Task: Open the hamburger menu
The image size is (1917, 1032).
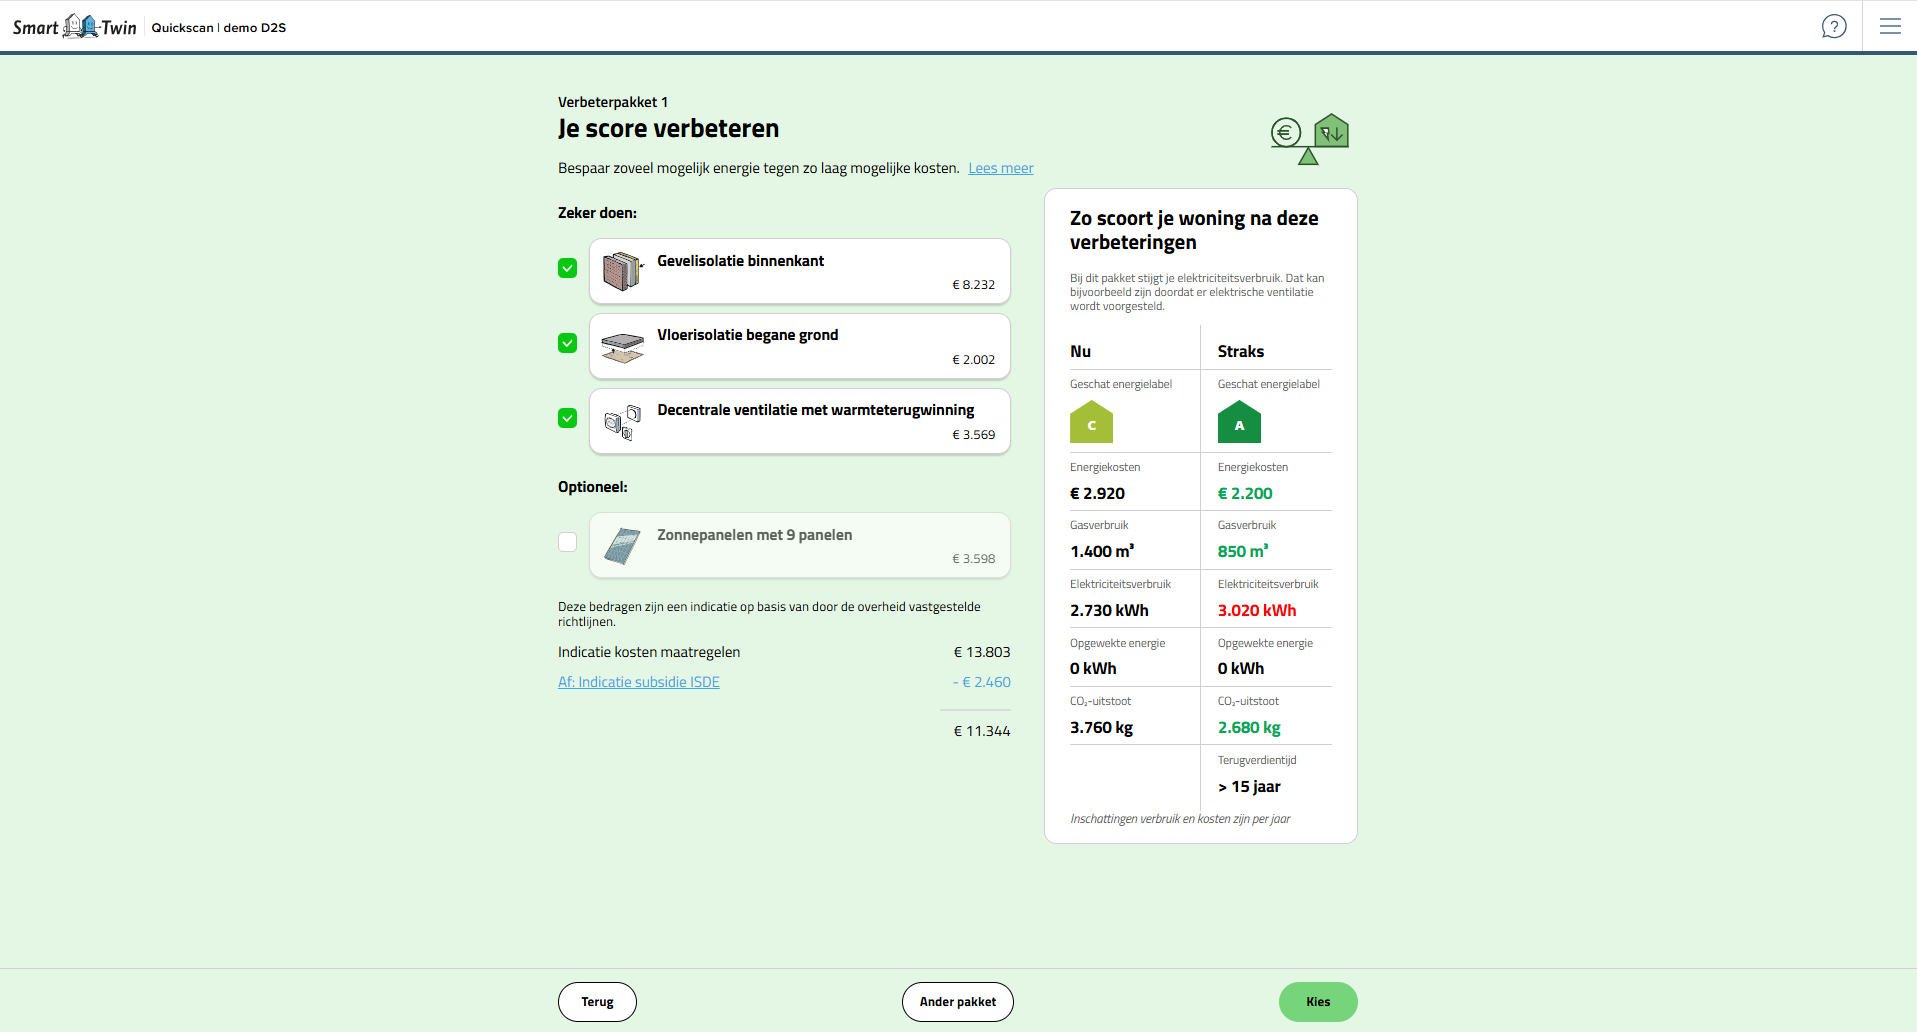Action: coord(1889,27)
